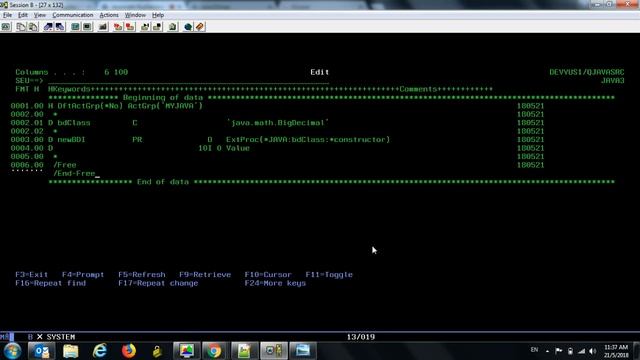The height and width of the screenshot is (360, 640).
Task: Click the Copy toolbar icon
Action: click(21, 27)
